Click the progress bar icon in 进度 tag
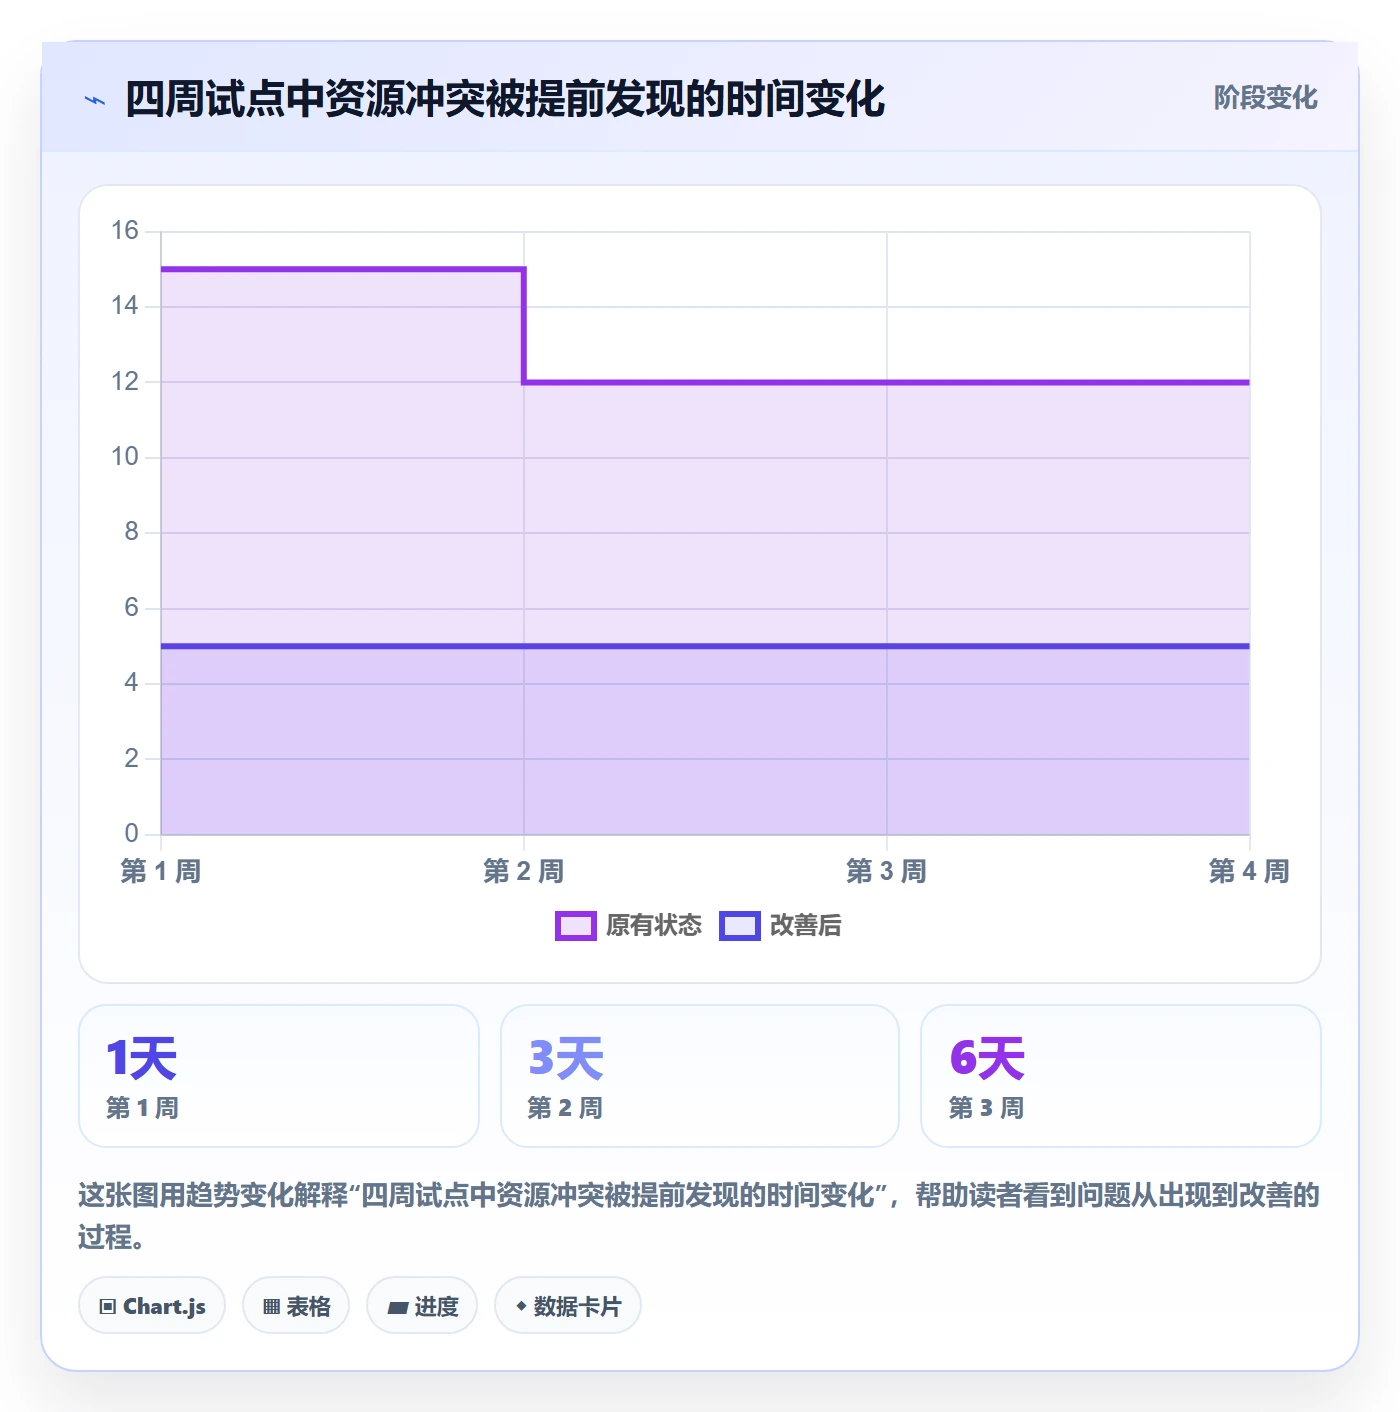Image resolution: width=1400 pixels, height=1412 pixels. pos(398,1307)
